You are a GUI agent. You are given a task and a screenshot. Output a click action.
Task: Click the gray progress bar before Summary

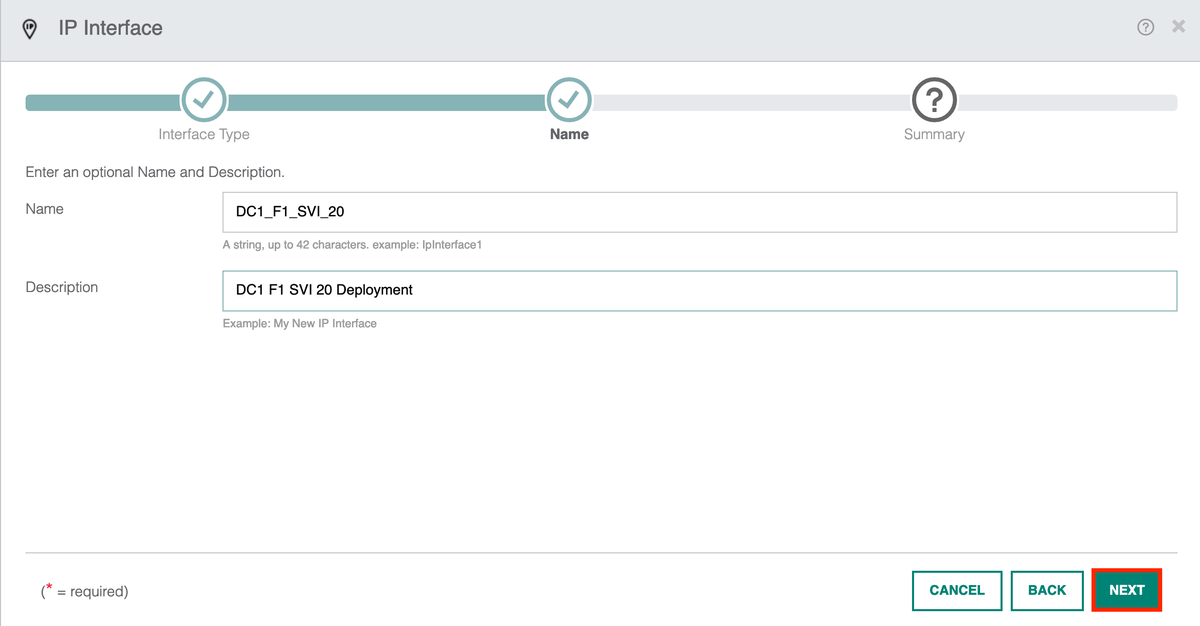coord(750,101)
